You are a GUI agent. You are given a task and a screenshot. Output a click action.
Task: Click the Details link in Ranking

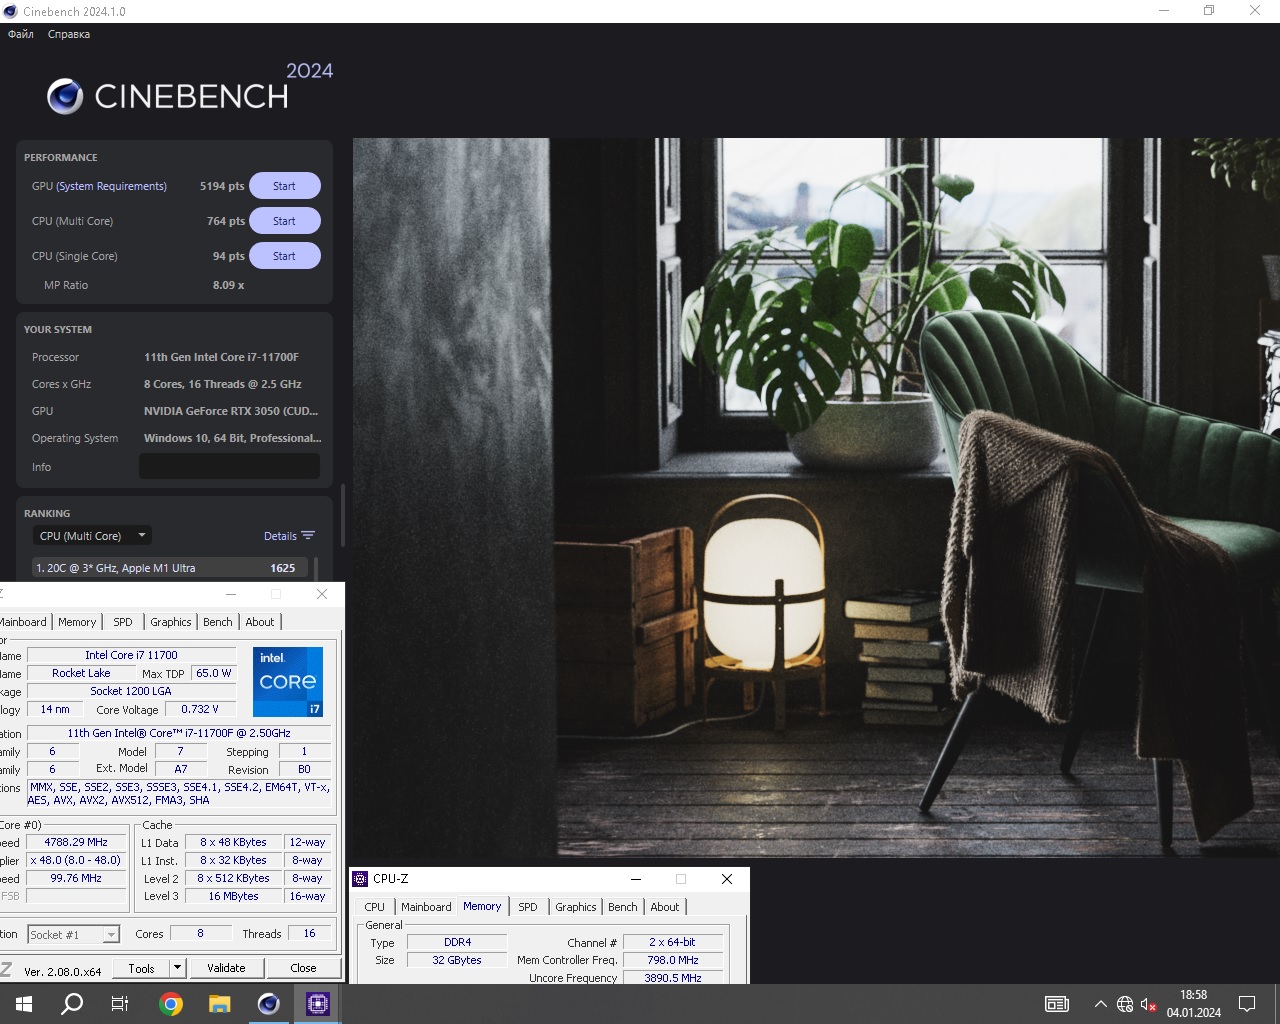[280, 536]
